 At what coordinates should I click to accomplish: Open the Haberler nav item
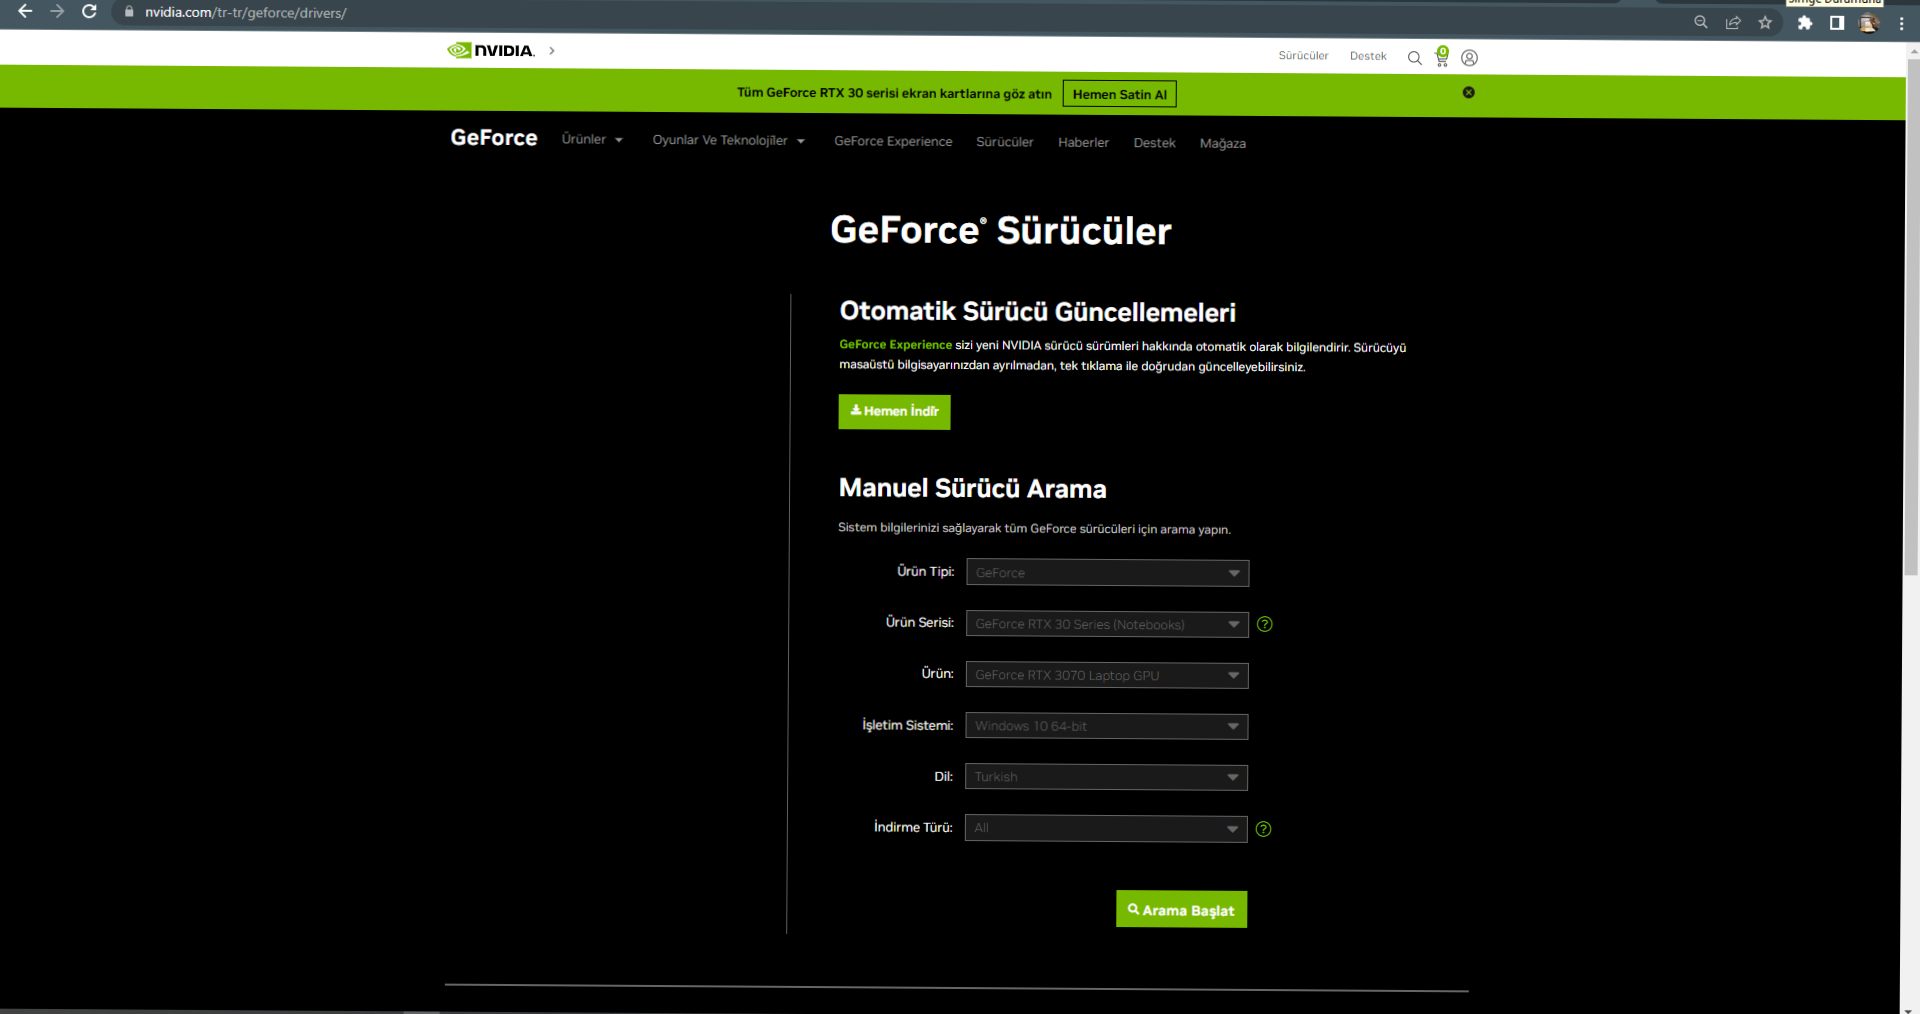1083,142
